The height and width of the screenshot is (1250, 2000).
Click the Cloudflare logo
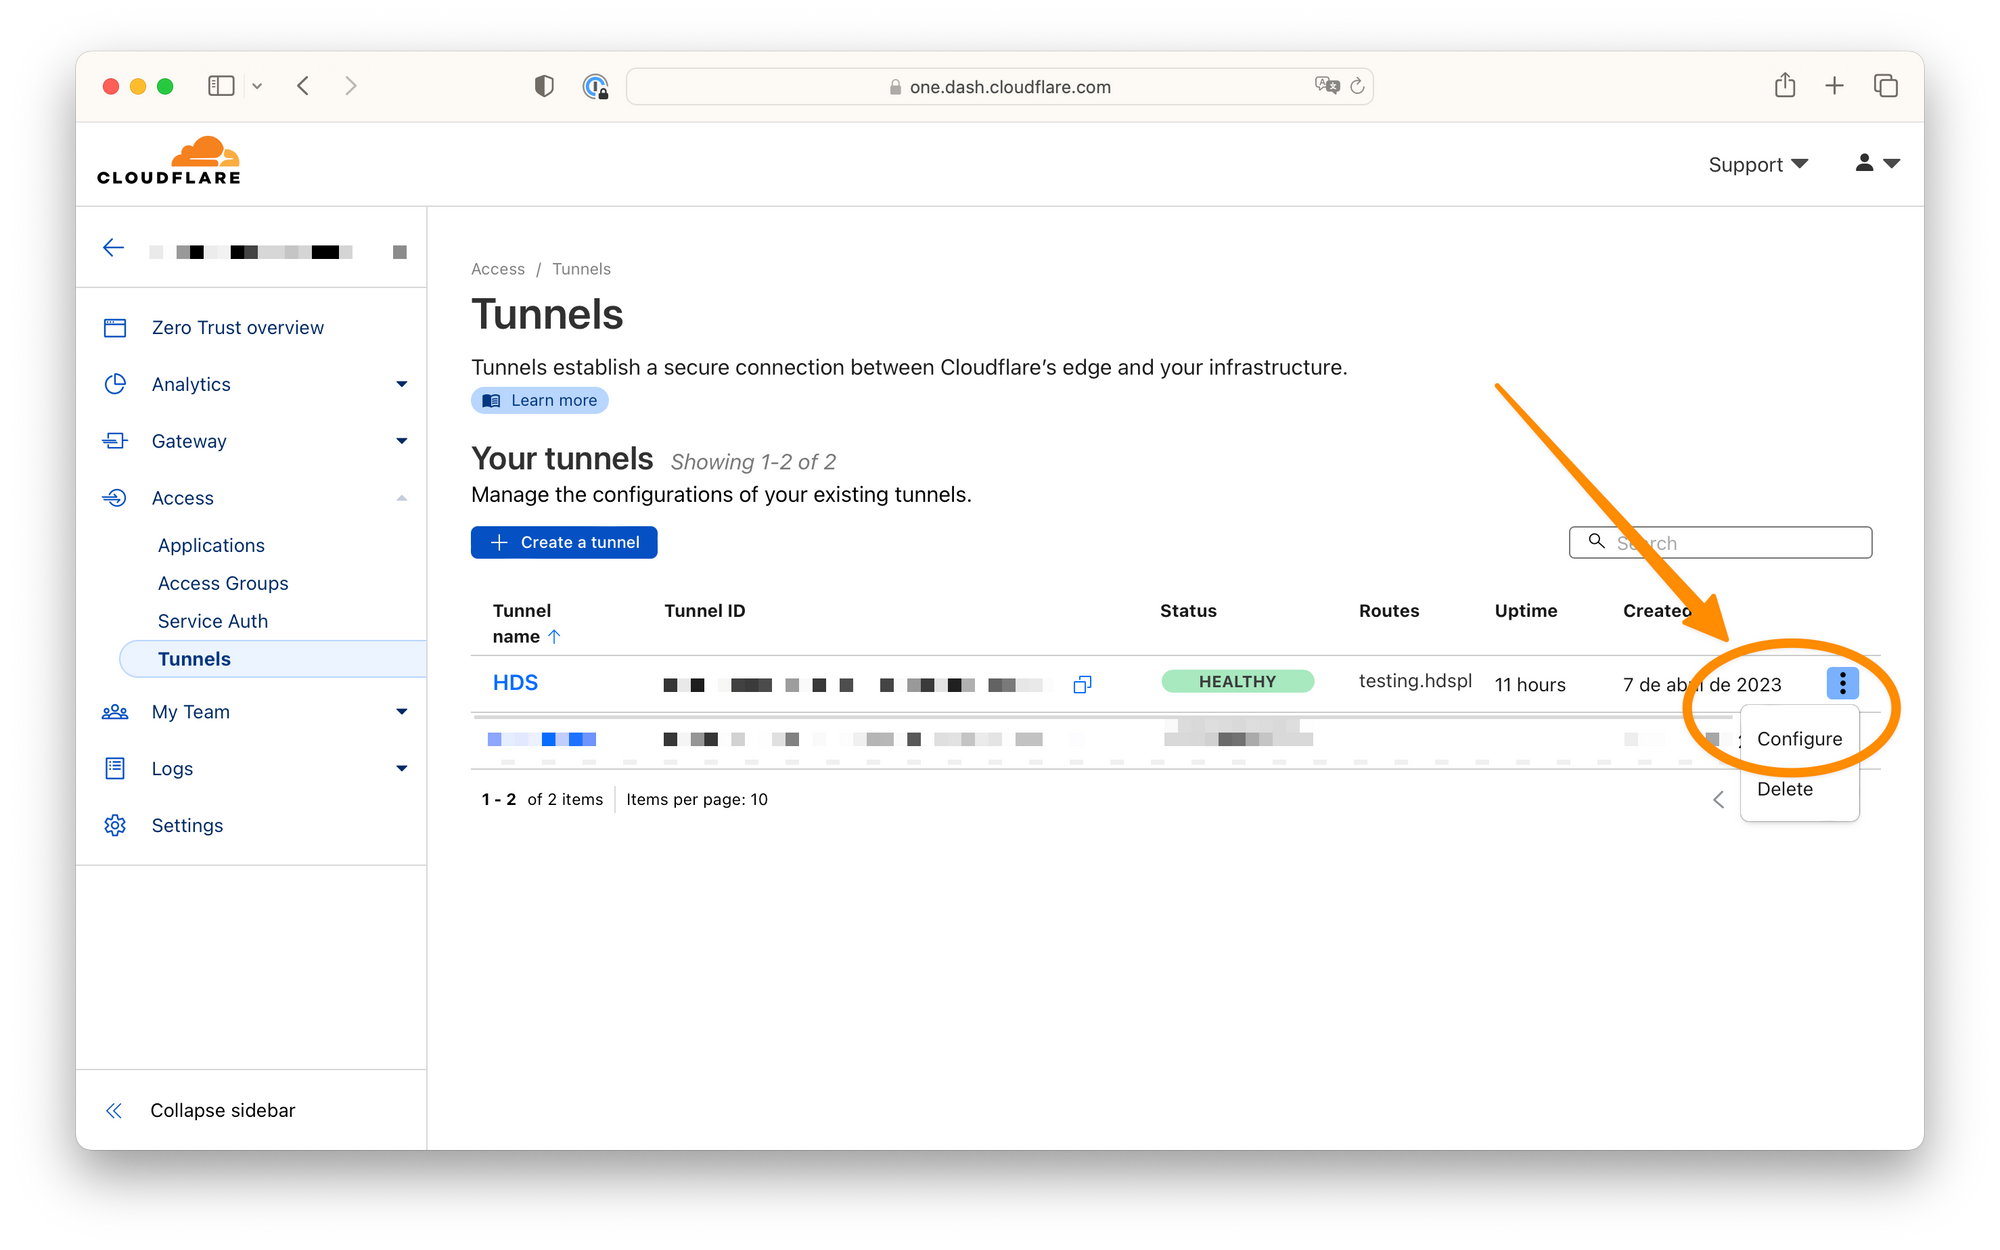pos(169,162)
